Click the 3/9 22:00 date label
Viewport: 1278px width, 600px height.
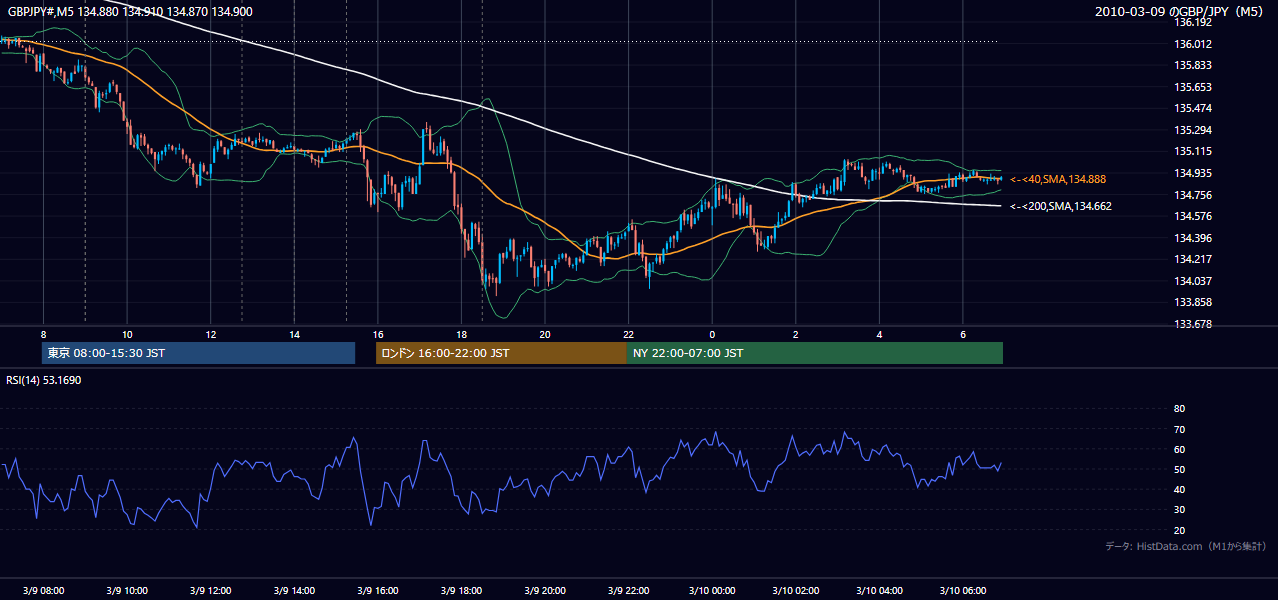(x=628, y=591)
